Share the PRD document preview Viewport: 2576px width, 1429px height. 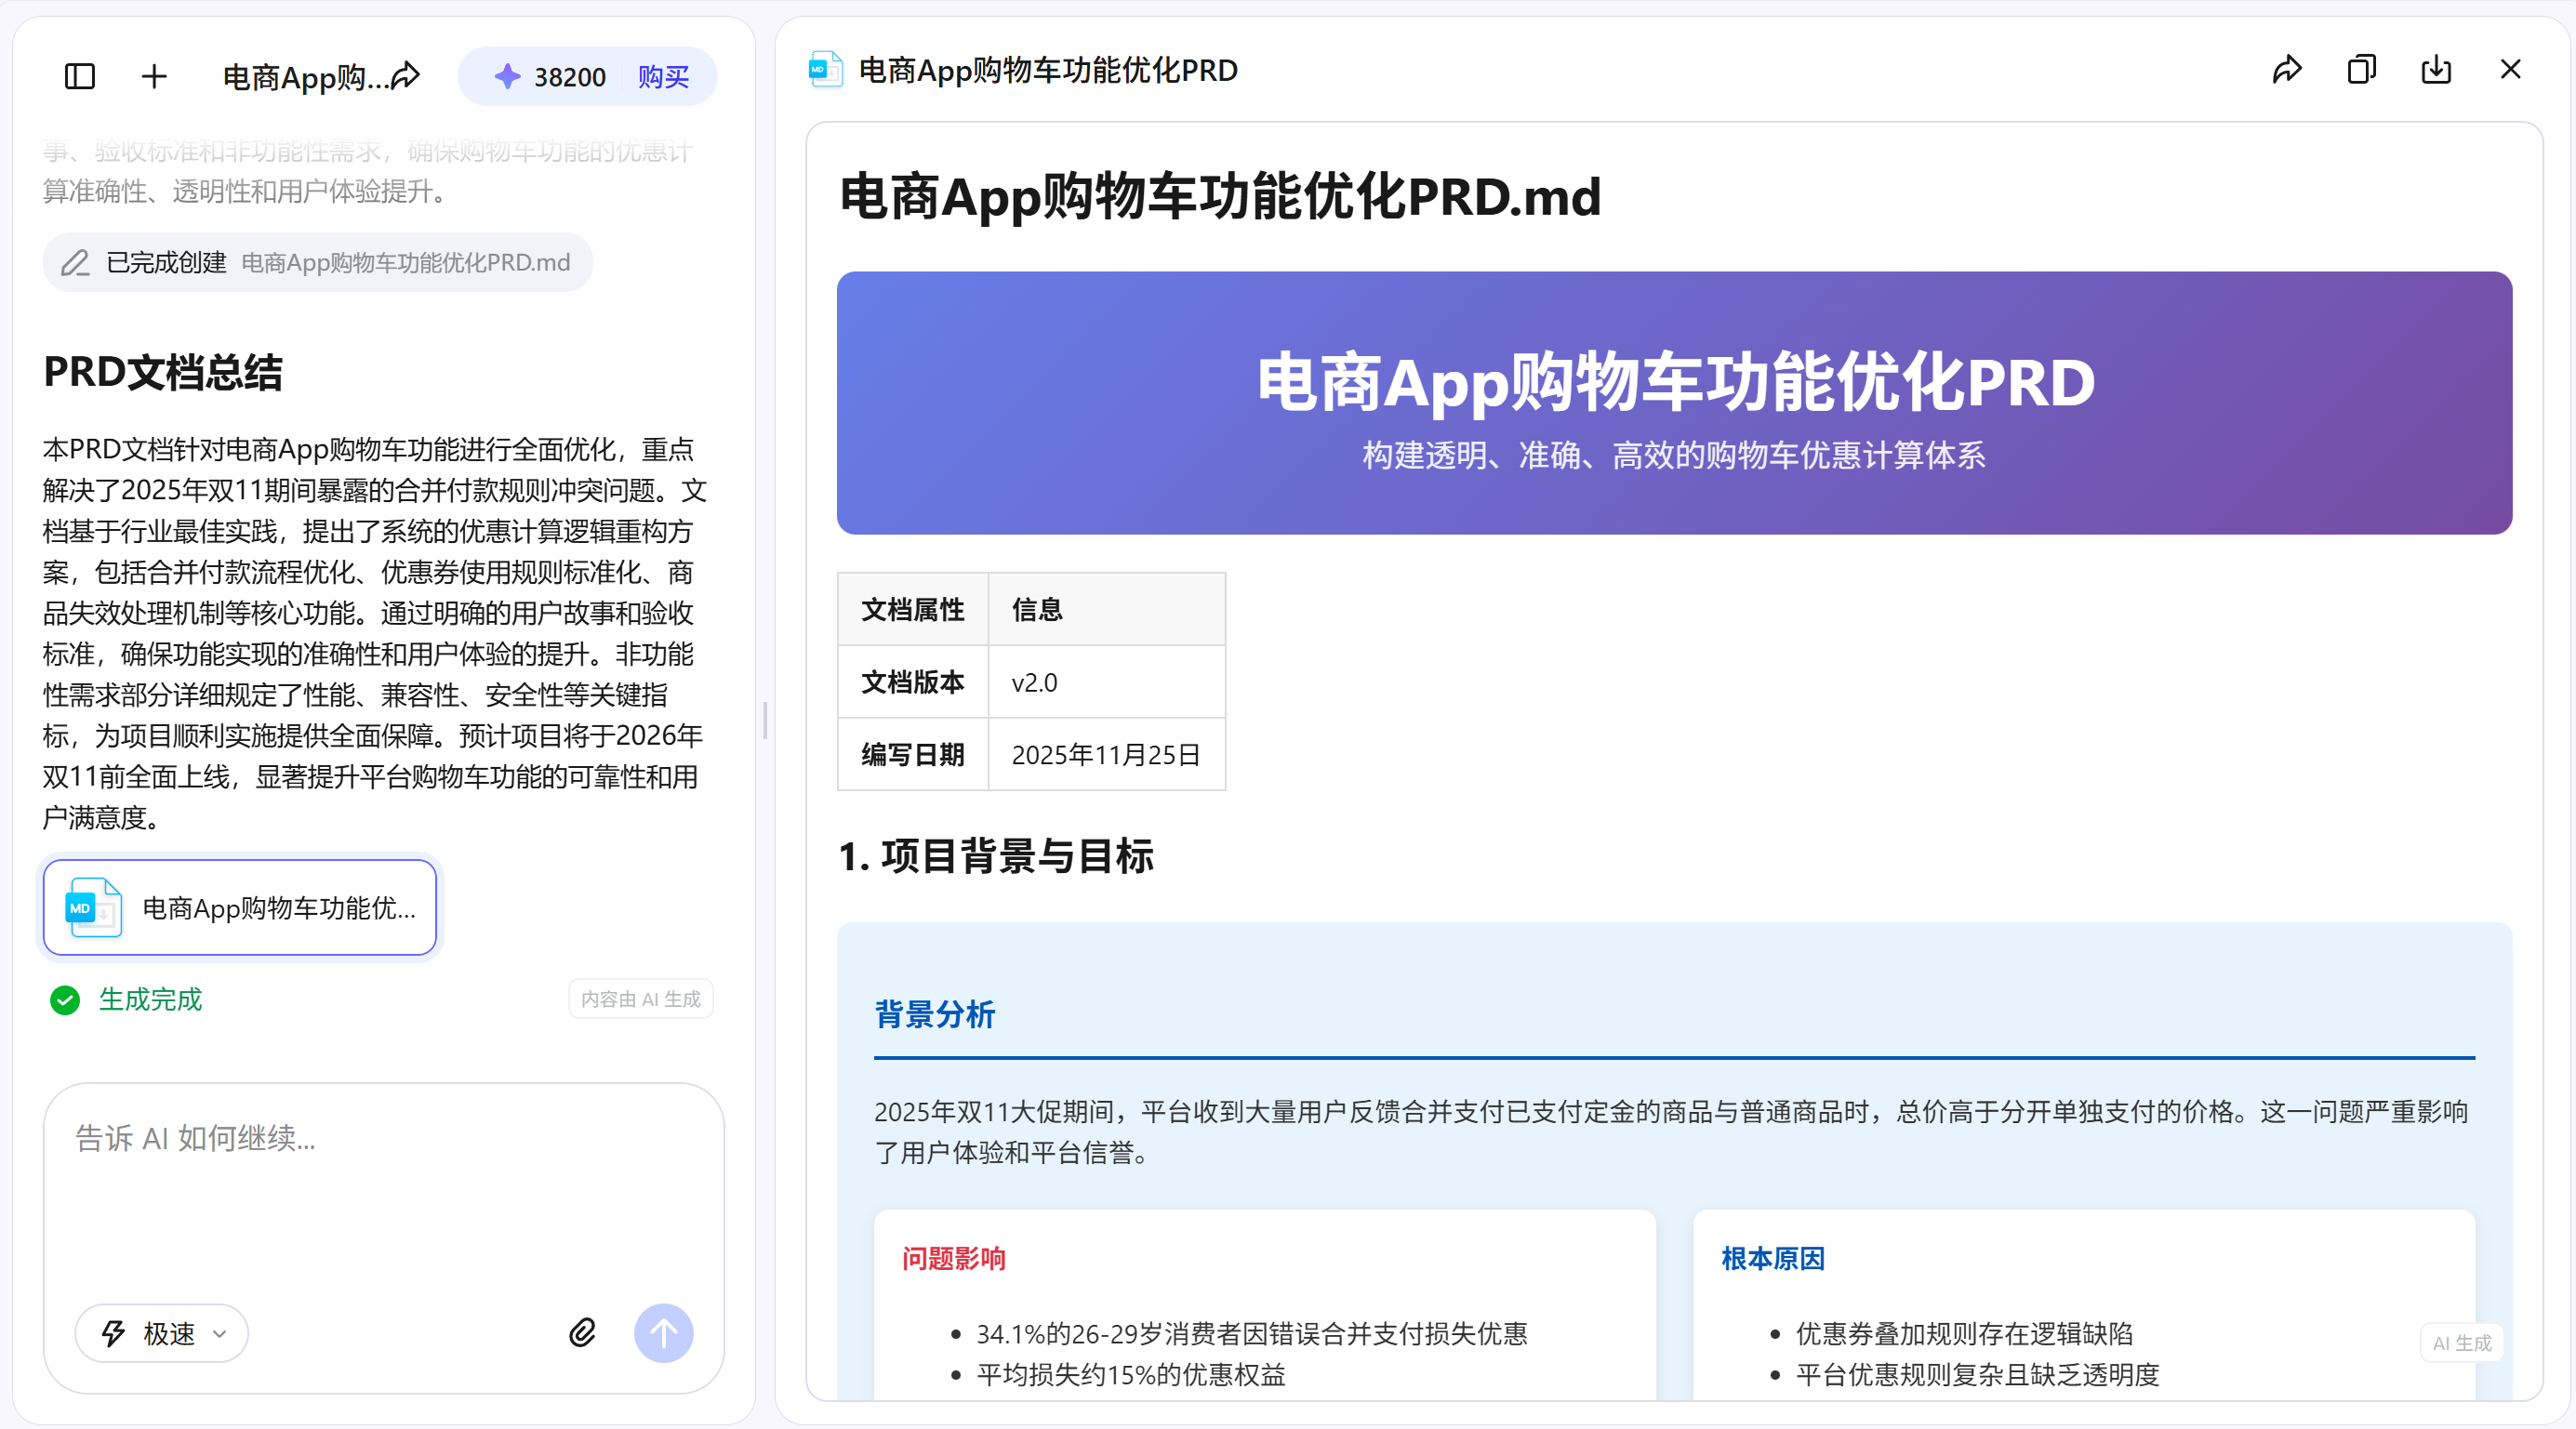2287,69
